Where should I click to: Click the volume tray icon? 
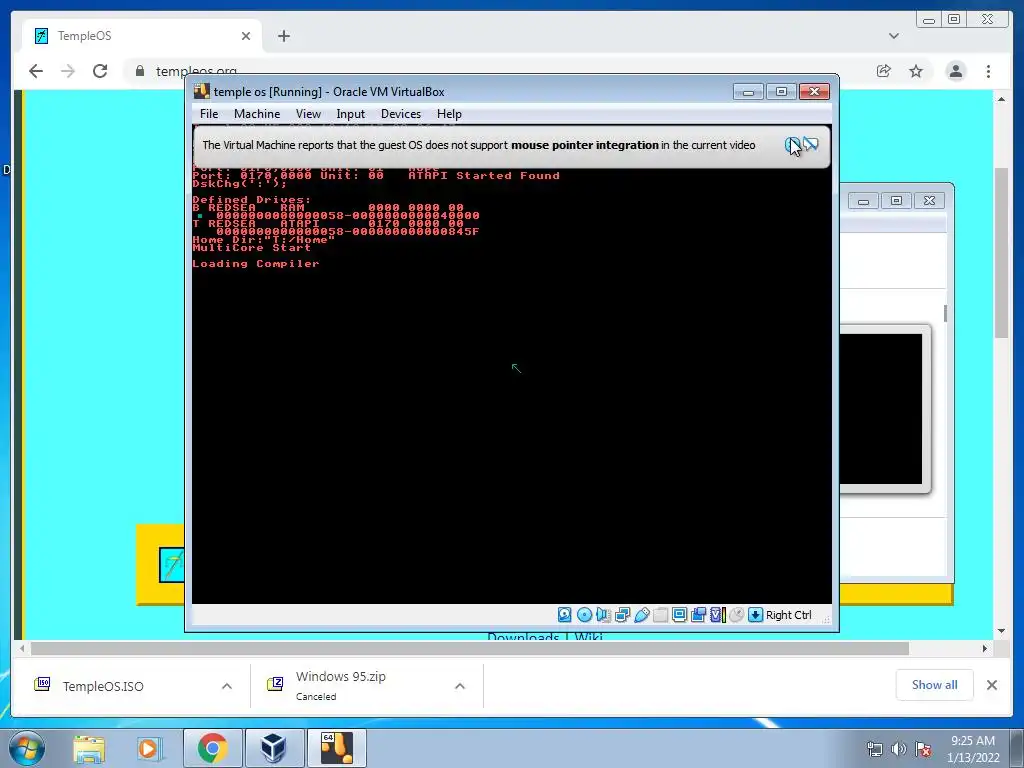[x=899, y=749]
